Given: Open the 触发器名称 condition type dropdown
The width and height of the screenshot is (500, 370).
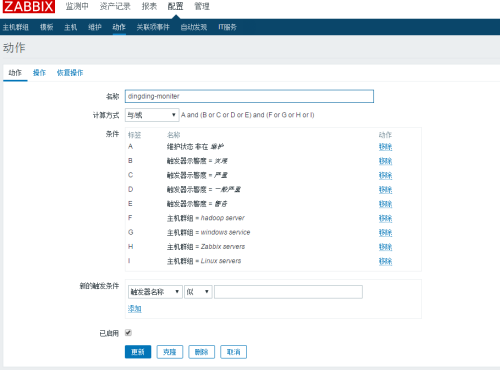Looking at the screenshot, I should [x=155, y=292].
